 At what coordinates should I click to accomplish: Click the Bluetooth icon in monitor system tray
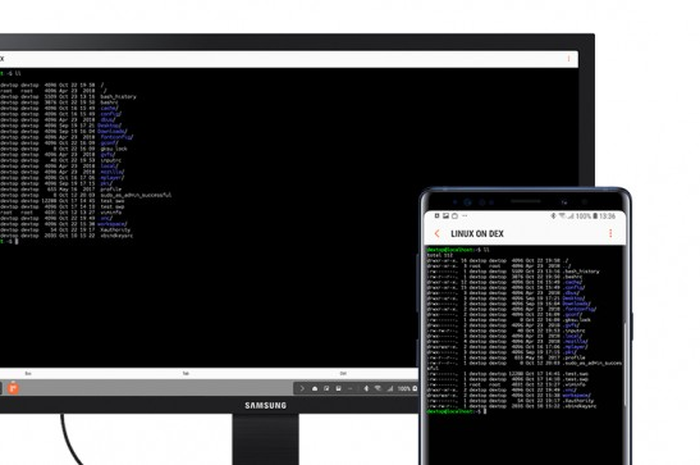pyautogui.click(x=366, y=389)
